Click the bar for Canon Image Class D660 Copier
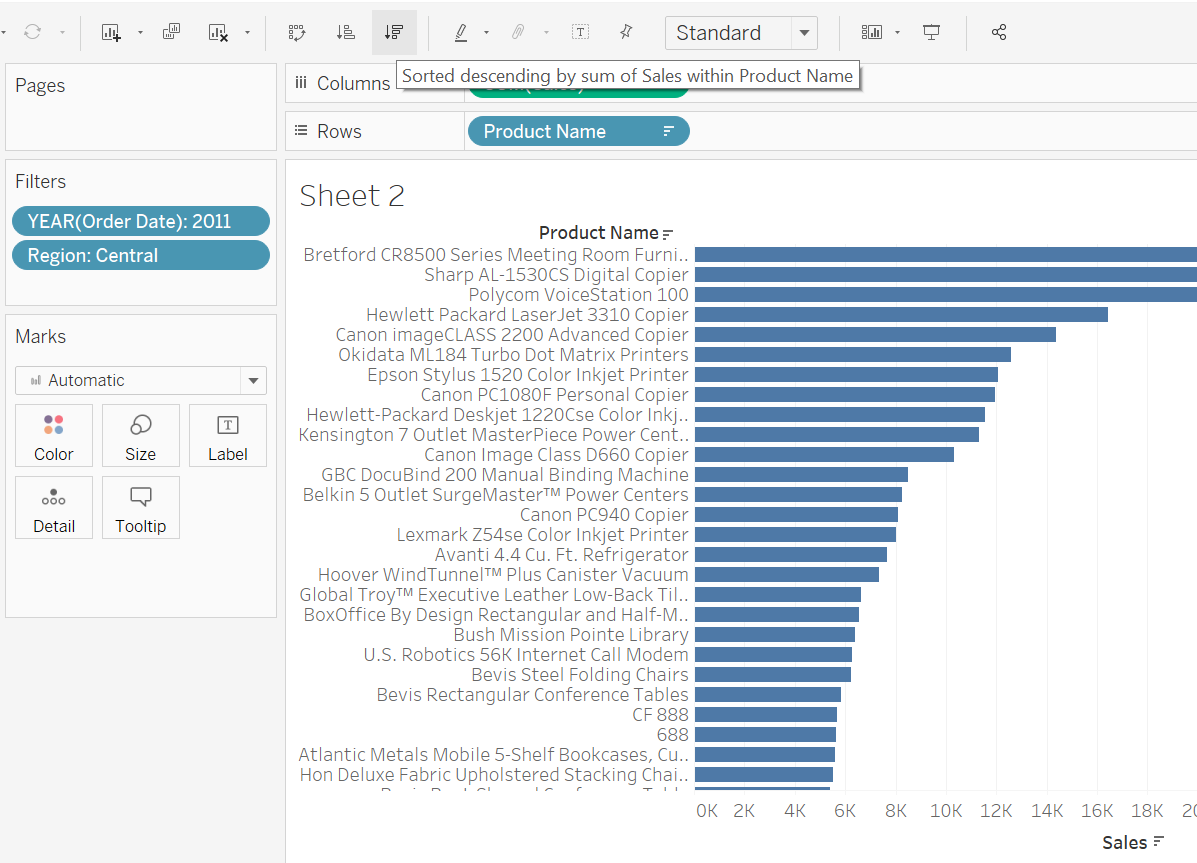The image size is (1197, 863). 824,454
